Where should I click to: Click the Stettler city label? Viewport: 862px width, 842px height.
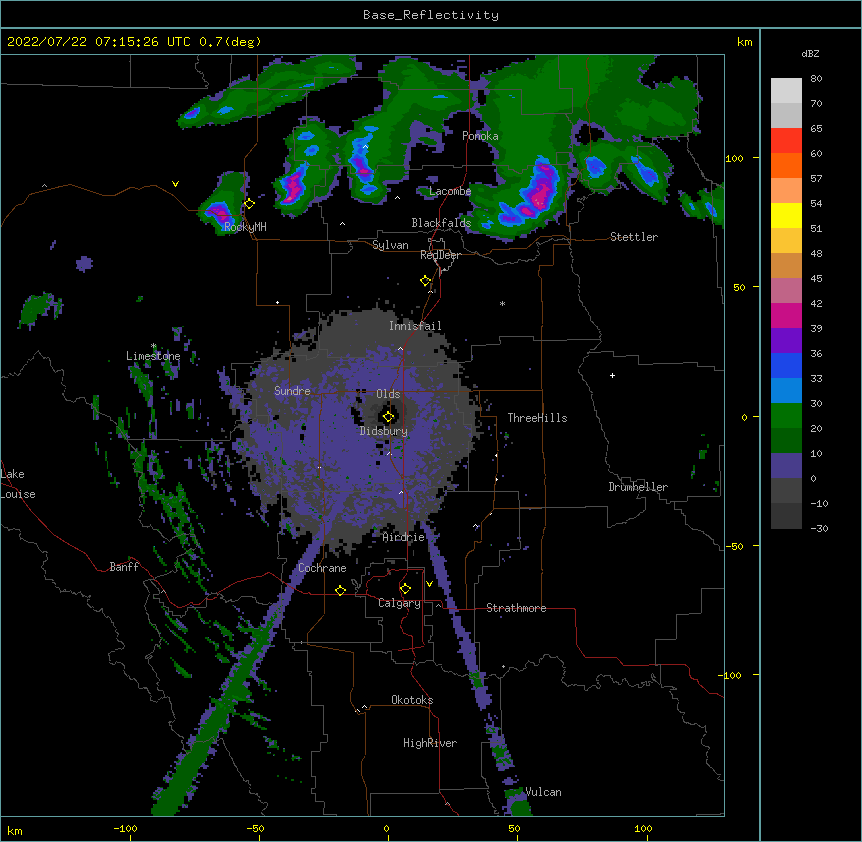pos(633,237)
